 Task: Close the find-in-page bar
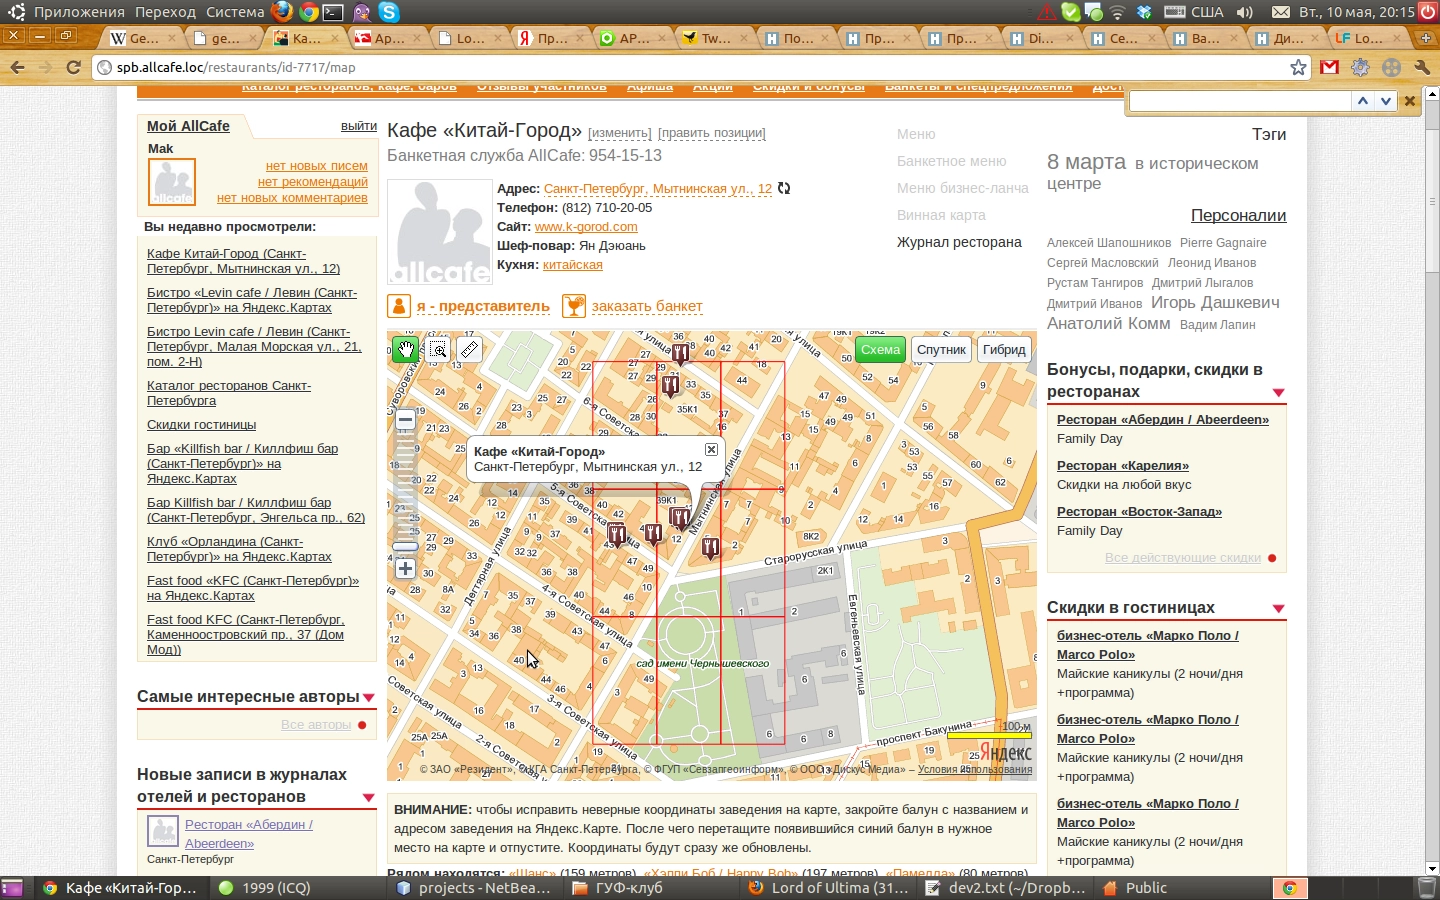click(x=1410, y=100)
